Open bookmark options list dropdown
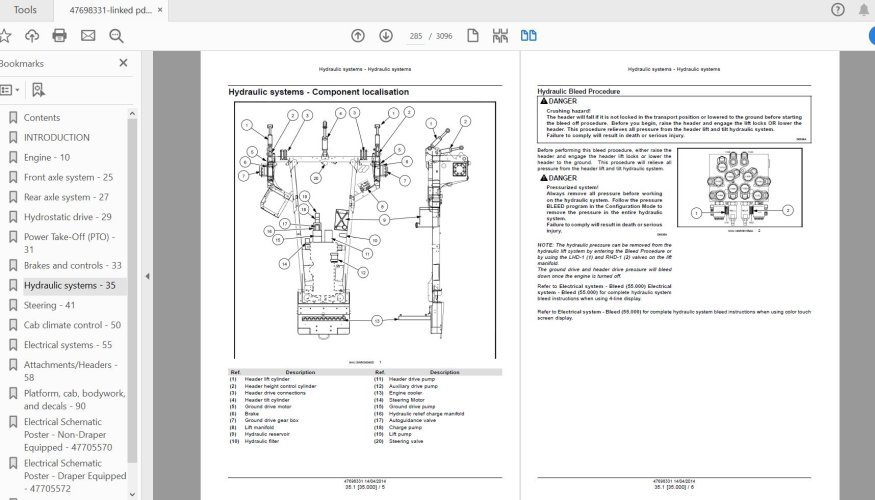This screenshot has width=875, height=500. [x=10, y=90]
